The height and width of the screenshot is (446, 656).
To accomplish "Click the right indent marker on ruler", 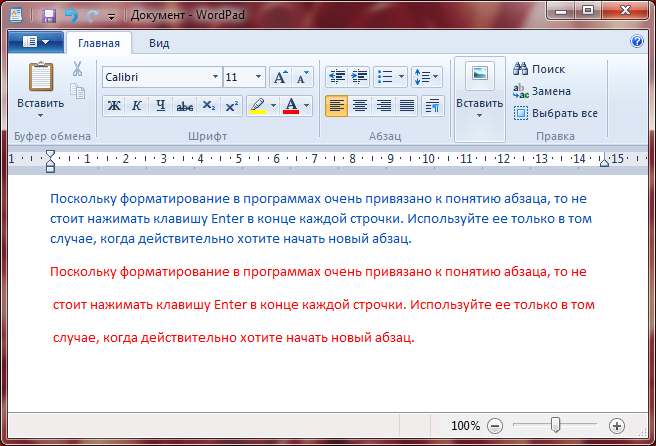I will [x=604, y=161].
